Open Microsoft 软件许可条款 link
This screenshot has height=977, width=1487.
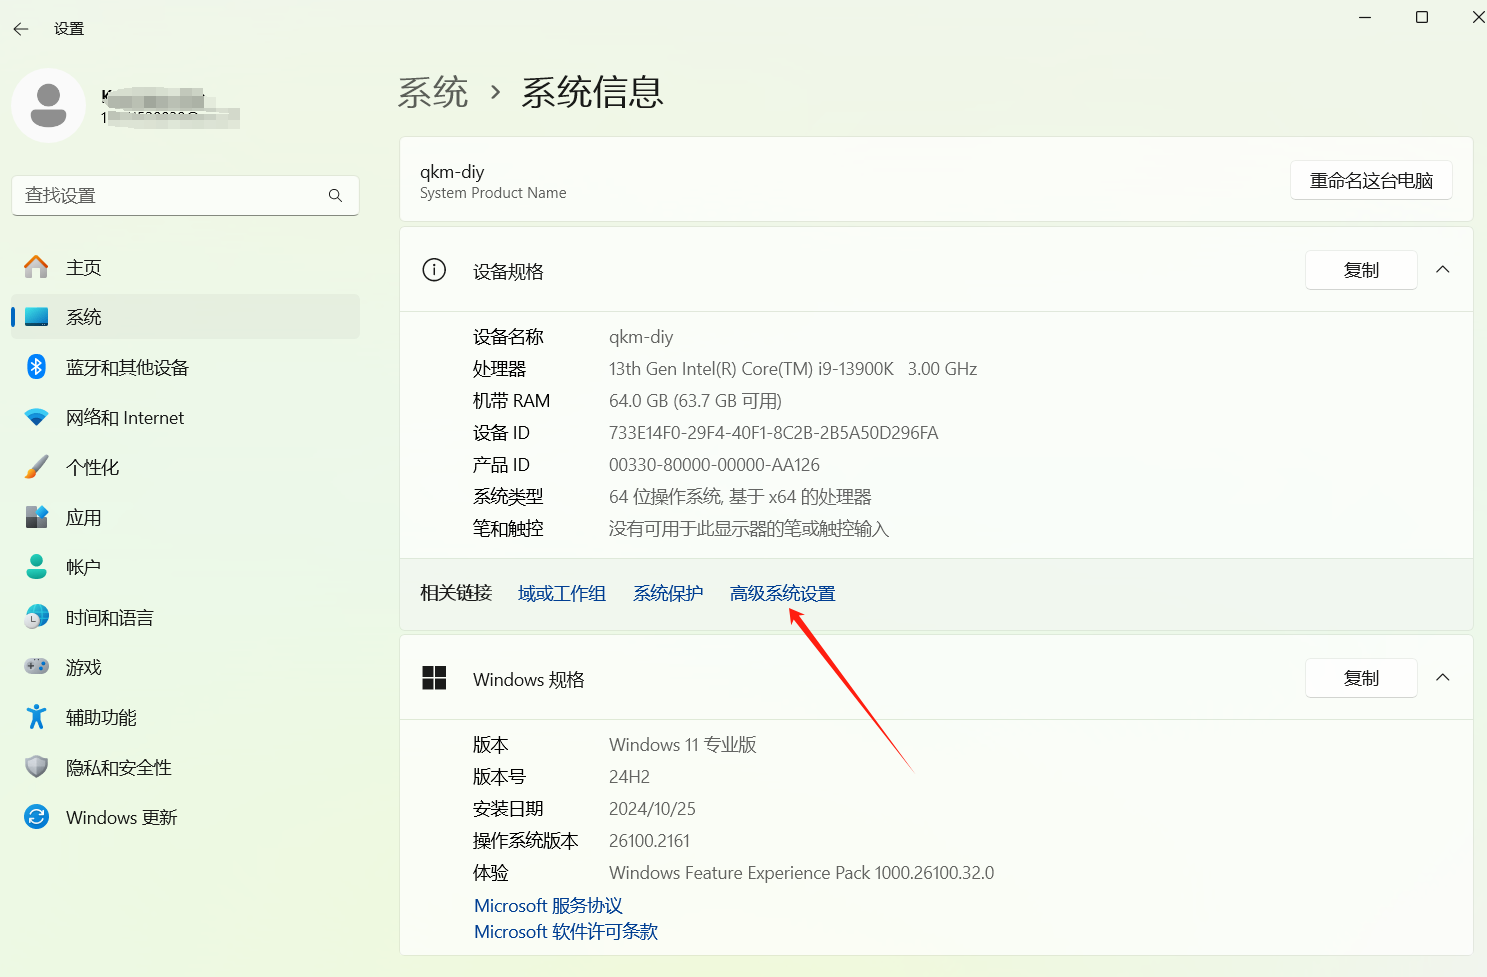(566, 932)
